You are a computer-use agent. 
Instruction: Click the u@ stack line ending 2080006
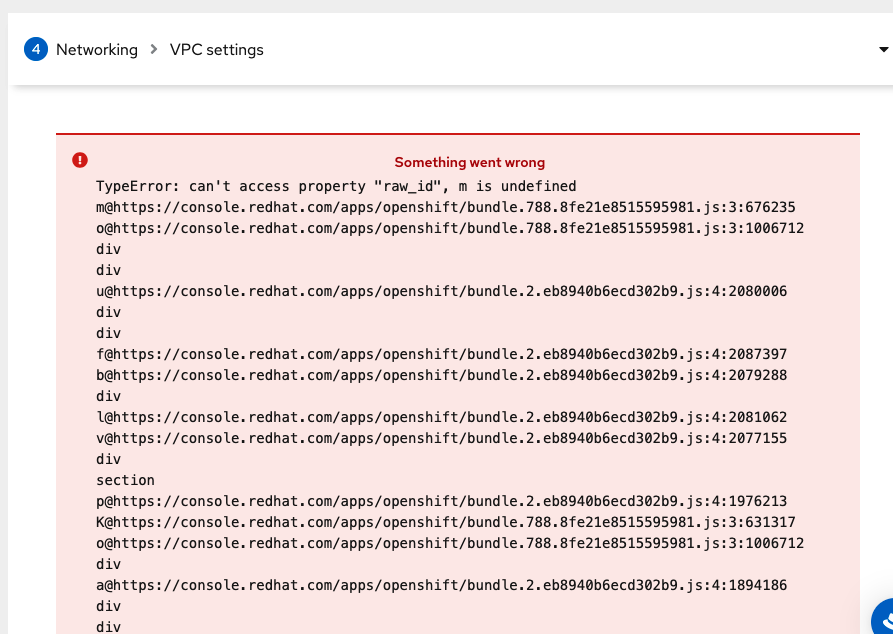click(441, 291)
